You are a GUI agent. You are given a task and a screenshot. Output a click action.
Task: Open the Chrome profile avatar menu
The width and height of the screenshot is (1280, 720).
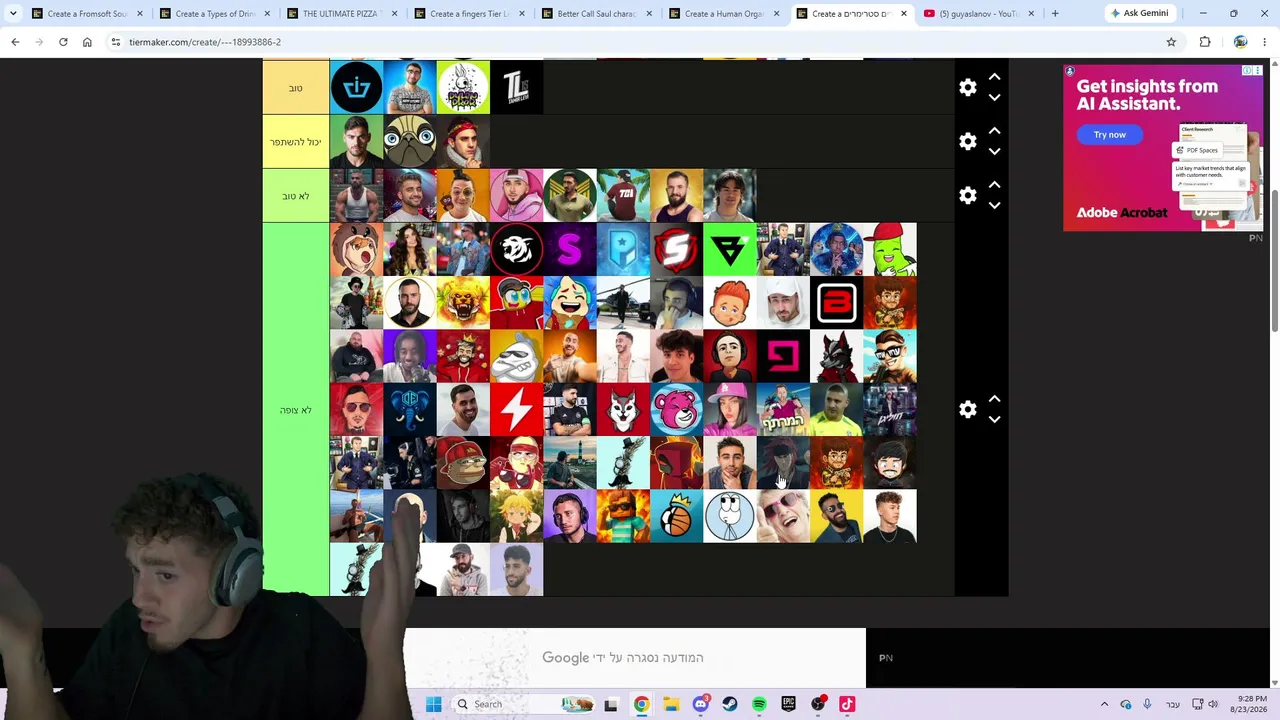pos(1240,42)
